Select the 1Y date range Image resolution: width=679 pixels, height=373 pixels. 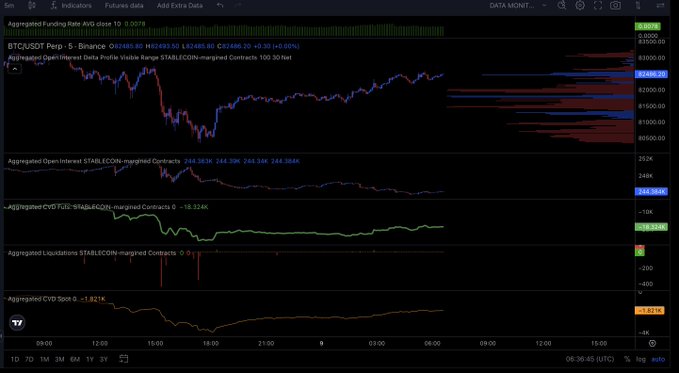point(90,359)
